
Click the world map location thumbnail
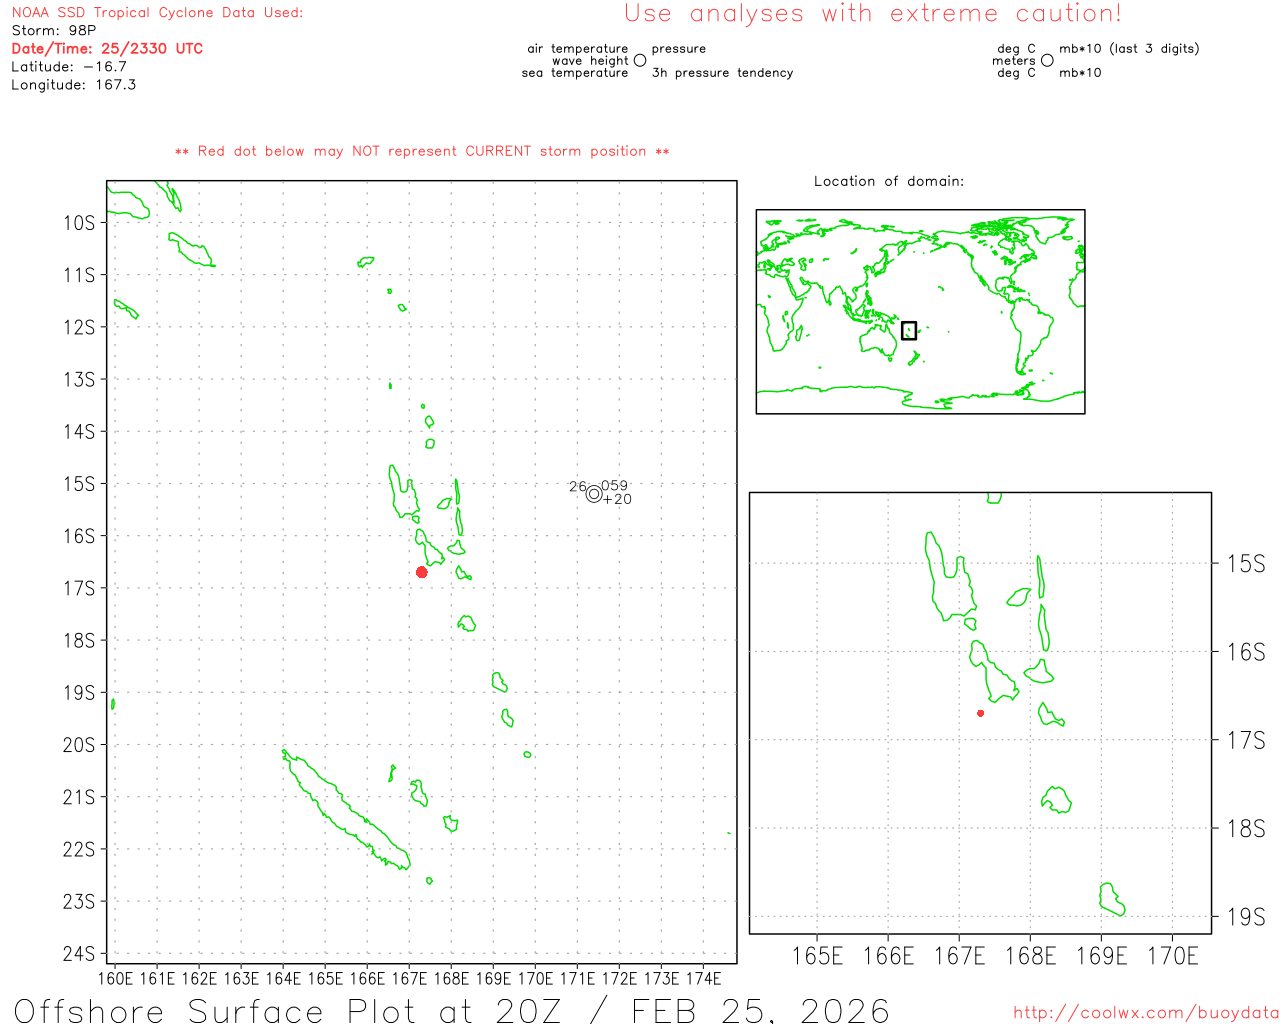[920, 311]
